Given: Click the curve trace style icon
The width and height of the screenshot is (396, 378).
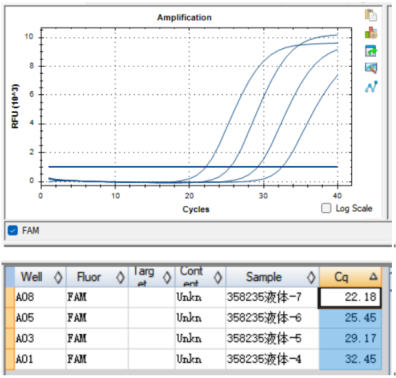Looking at the screenshot, I should tap(371, 87).
